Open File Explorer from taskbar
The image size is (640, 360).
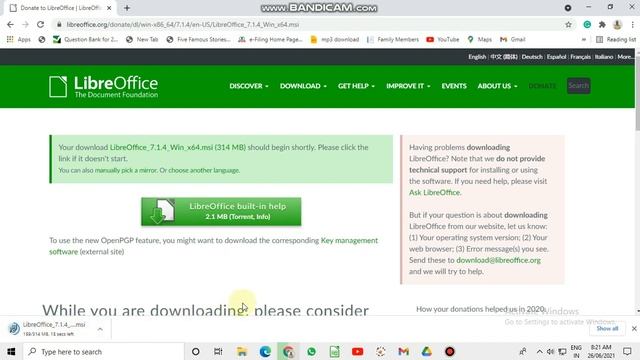tap(242, 351)
